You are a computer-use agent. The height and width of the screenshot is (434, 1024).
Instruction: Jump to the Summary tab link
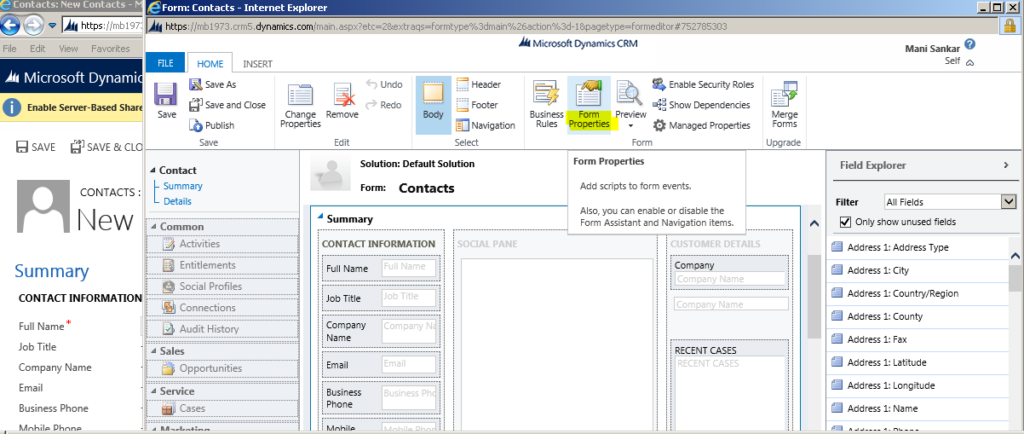[182, 186]
